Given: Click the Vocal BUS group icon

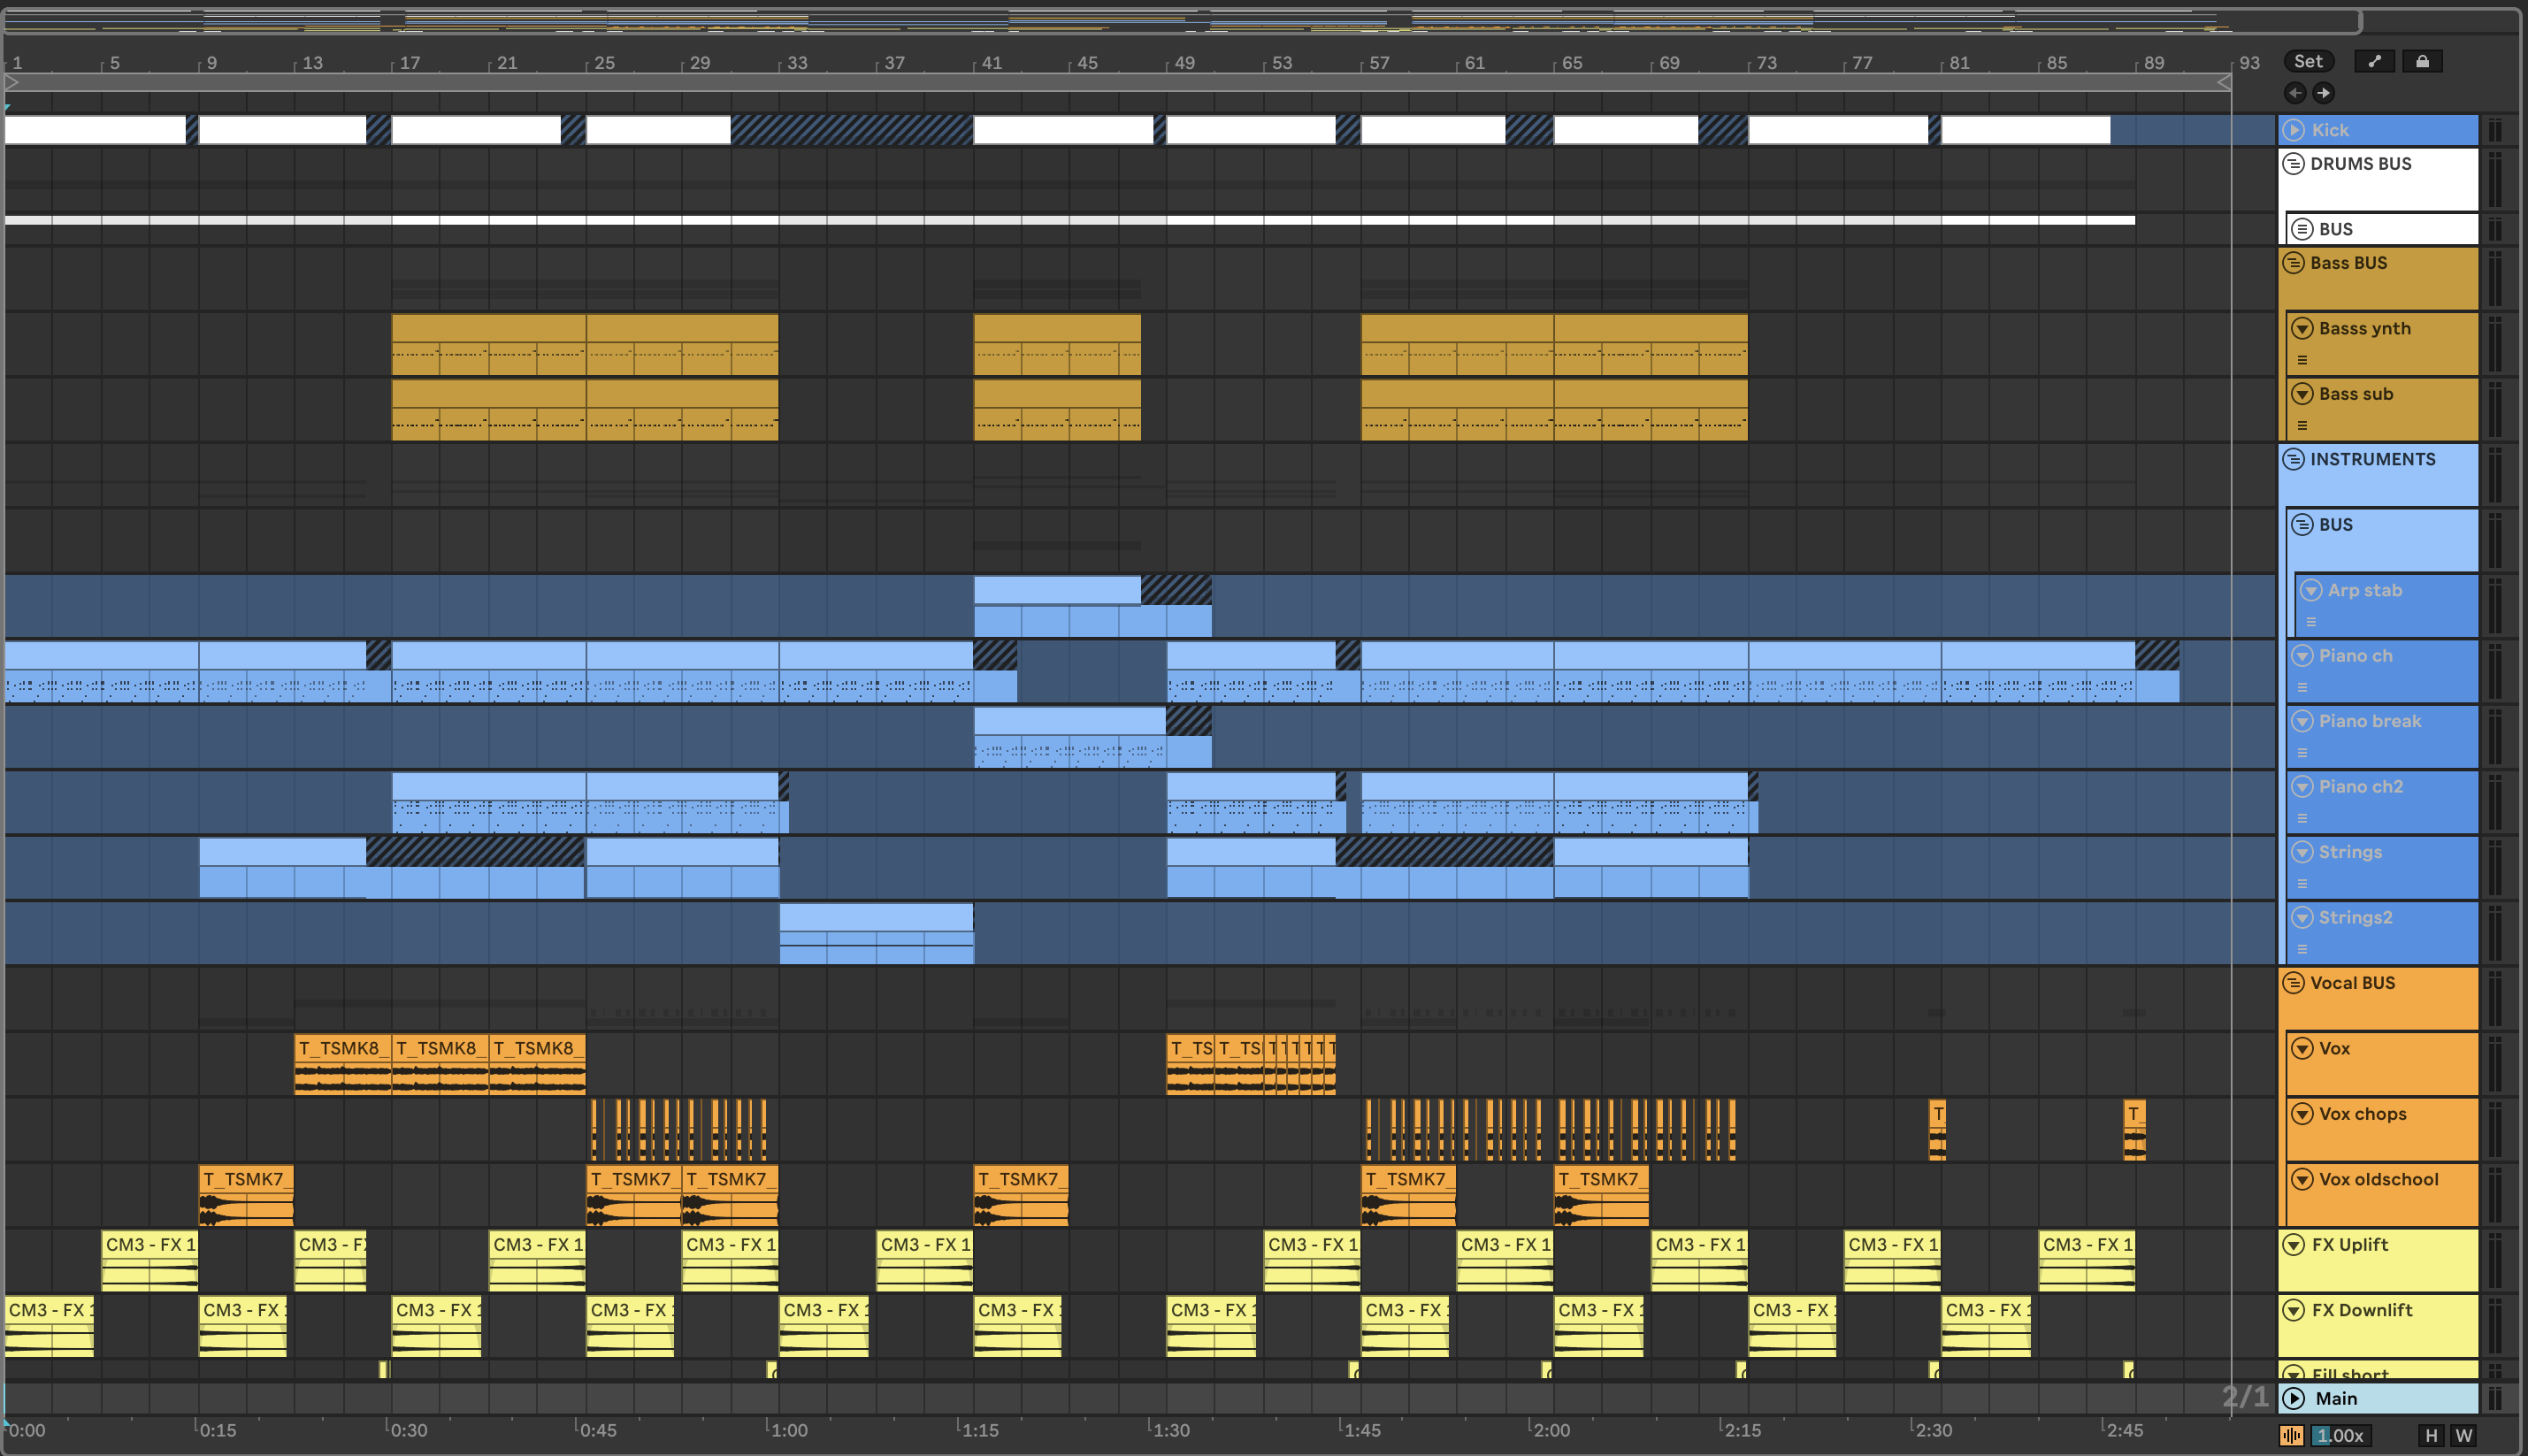Looking at the screenshot, I should (x=2294, y=983).
